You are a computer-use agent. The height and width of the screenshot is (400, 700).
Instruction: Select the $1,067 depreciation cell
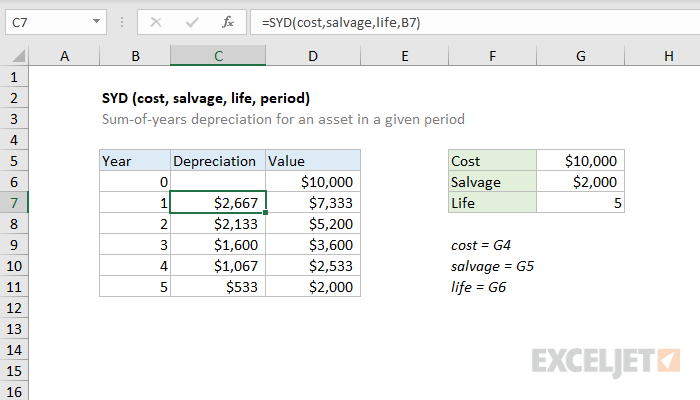point(218,266)
